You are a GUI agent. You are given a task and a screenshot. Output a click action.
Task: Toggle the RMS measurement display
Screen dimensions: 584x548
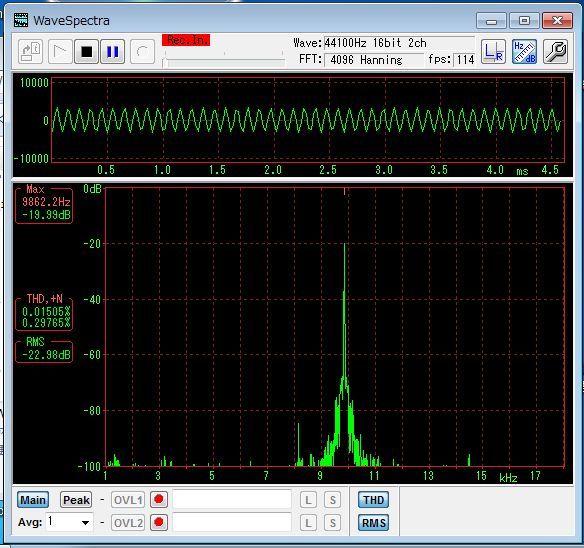coord(373,523)
